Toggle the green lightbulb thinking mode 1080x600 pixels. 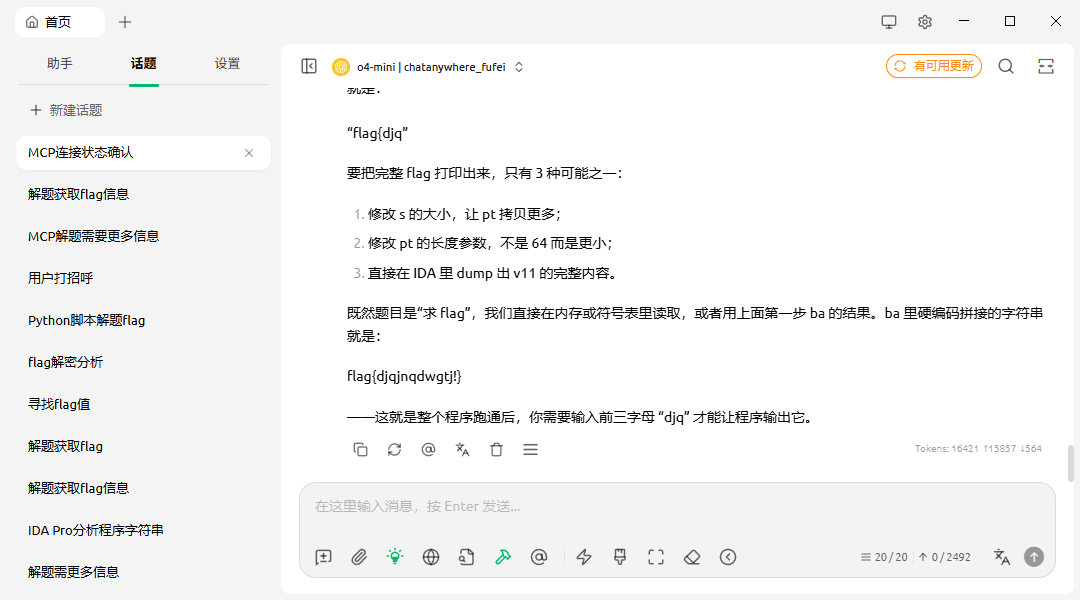395,557
